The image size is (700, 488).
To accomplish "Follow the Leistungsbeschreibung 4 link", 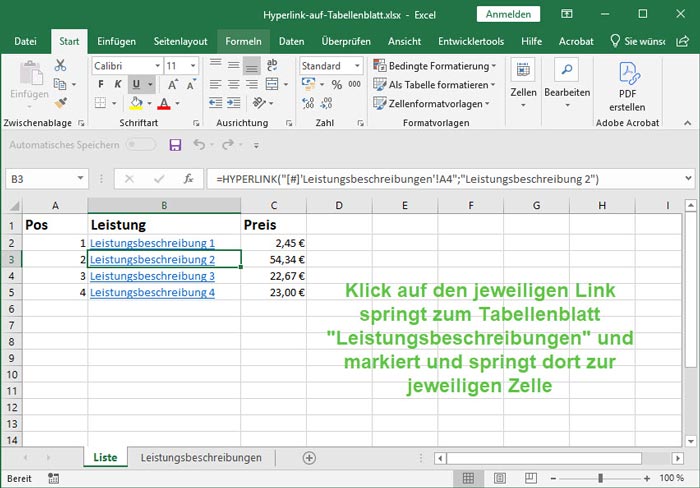I will click(x=152, y=293).
